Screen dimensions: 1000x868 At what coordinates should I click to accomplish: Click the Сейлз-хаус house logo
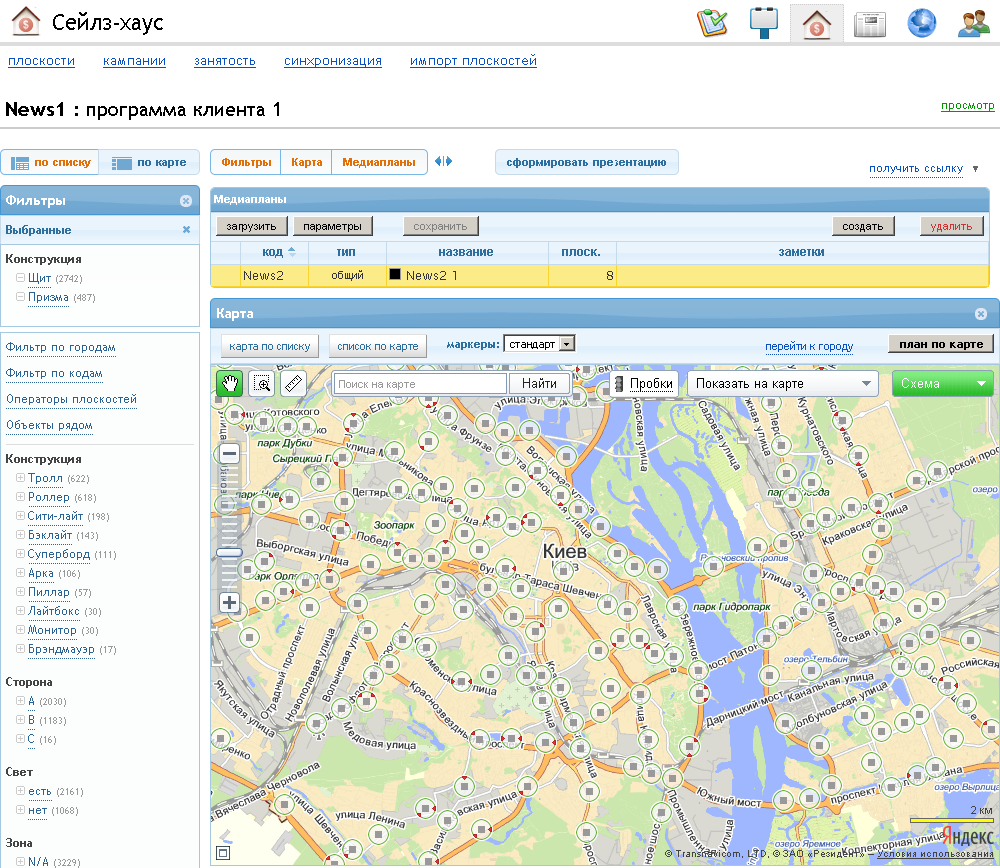(26, 21)
